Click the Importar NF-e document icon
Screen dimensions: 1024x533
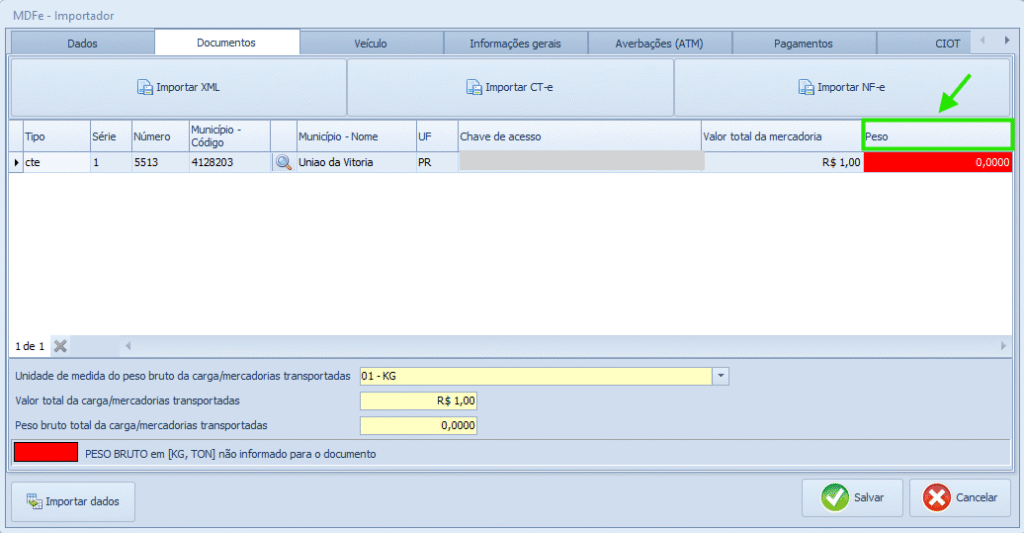(x=806, y=87)
